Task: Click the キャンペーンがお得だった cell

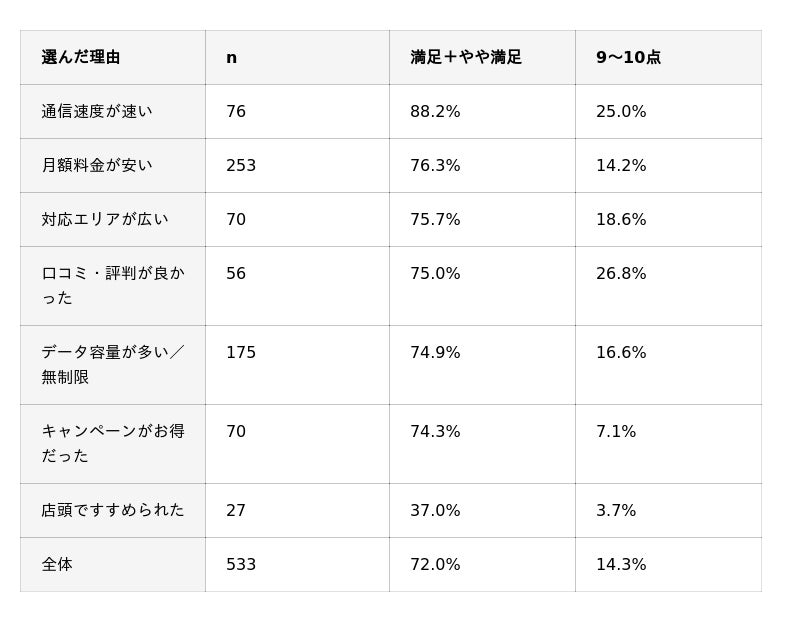Action: [x=113, y=444]
